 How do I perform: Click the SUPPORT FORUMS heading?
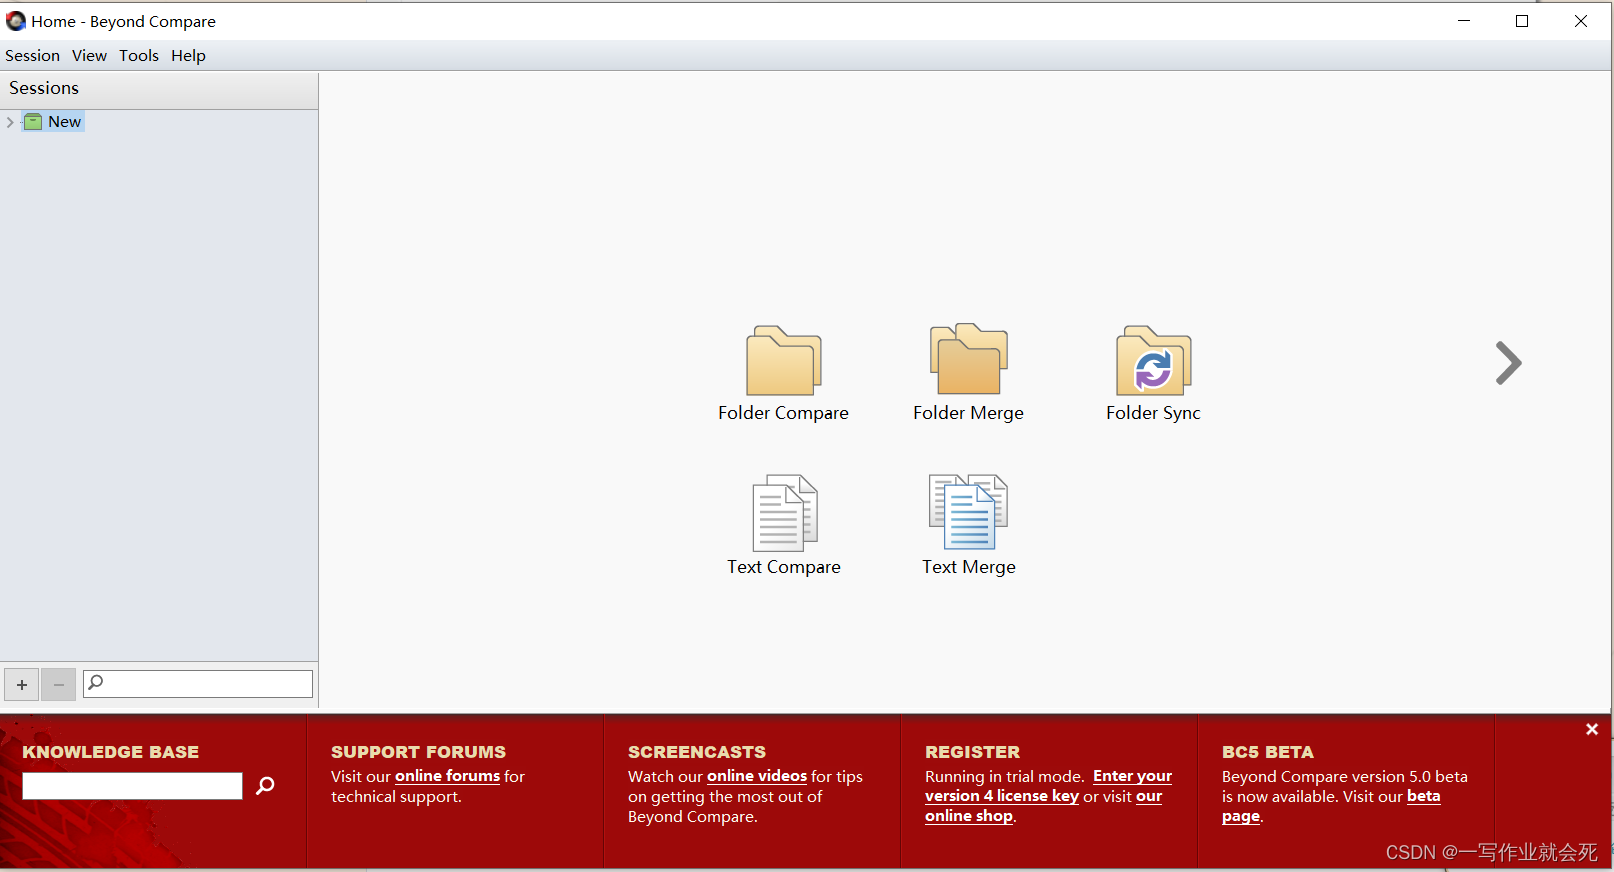tap(418, 752)
